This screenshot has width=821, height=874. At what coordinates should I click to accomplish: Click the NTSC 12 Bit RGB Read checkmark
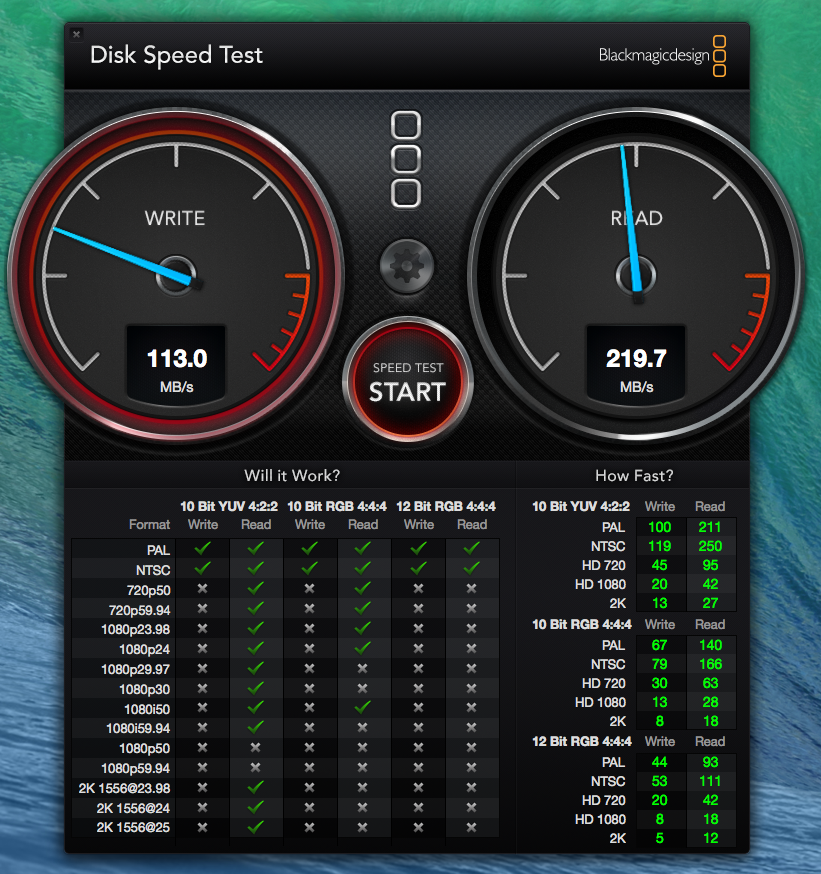[471, 569]
